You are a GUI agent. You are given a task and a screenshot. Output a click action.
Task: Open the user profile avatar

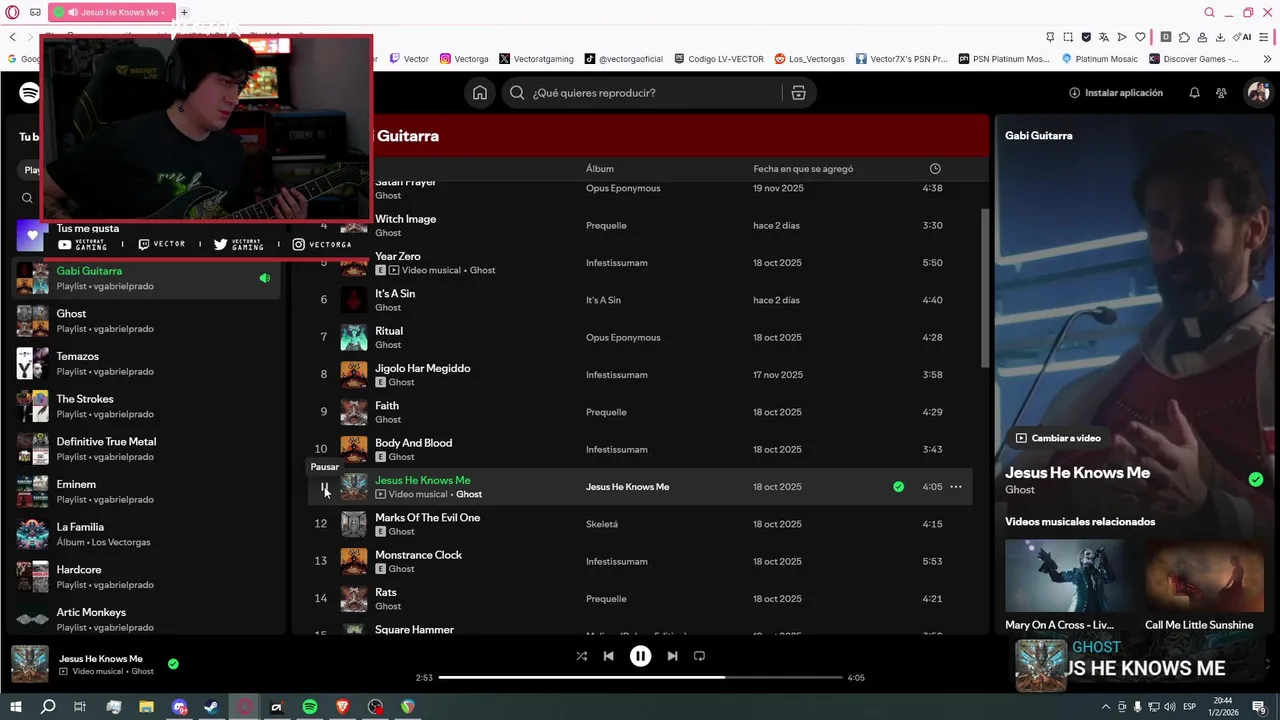point(1257,93)
